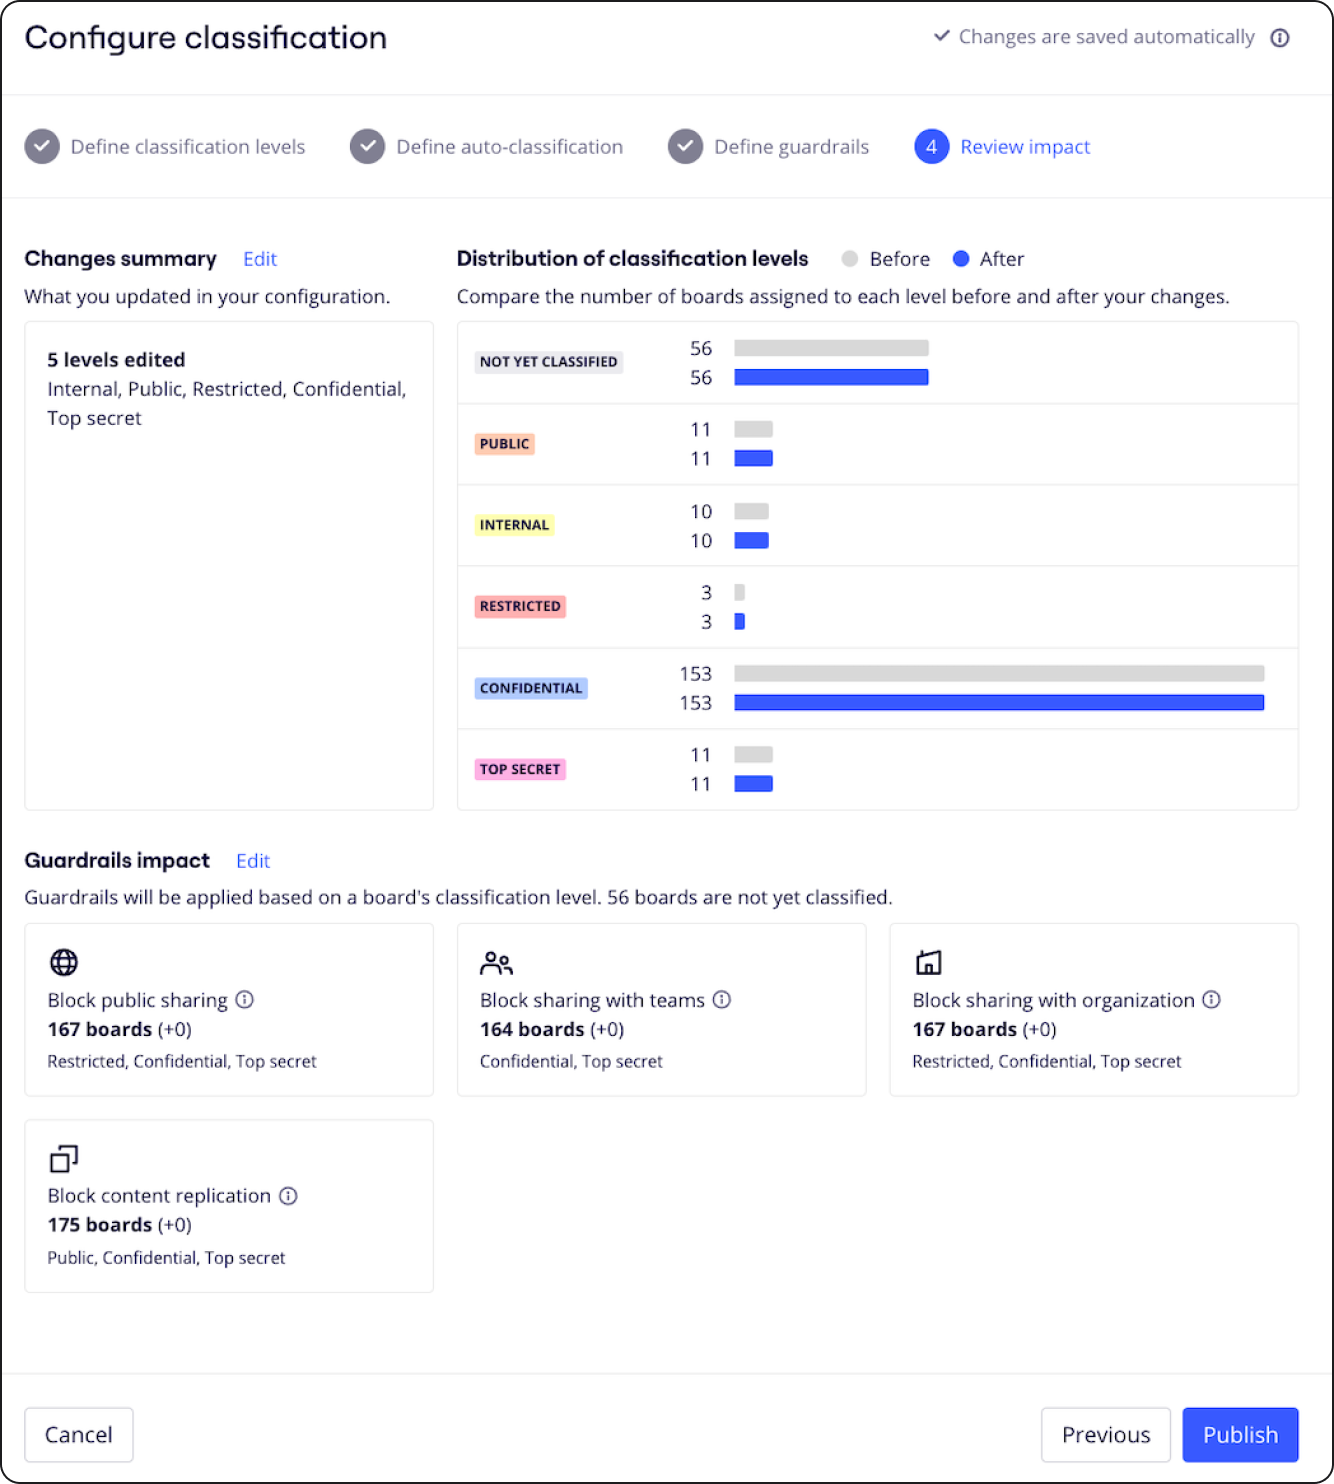
Task: Click the organization building icon in guardrails card
Action: click(x=928, y=962)
